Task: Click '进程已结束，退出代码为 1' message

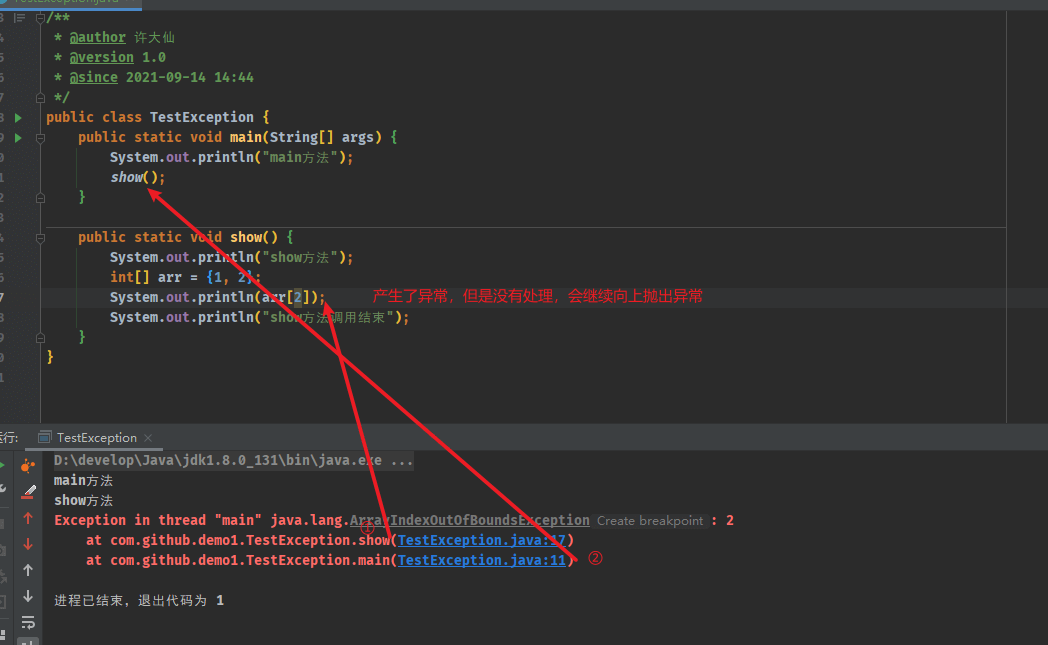Action: tap(139, 600)
